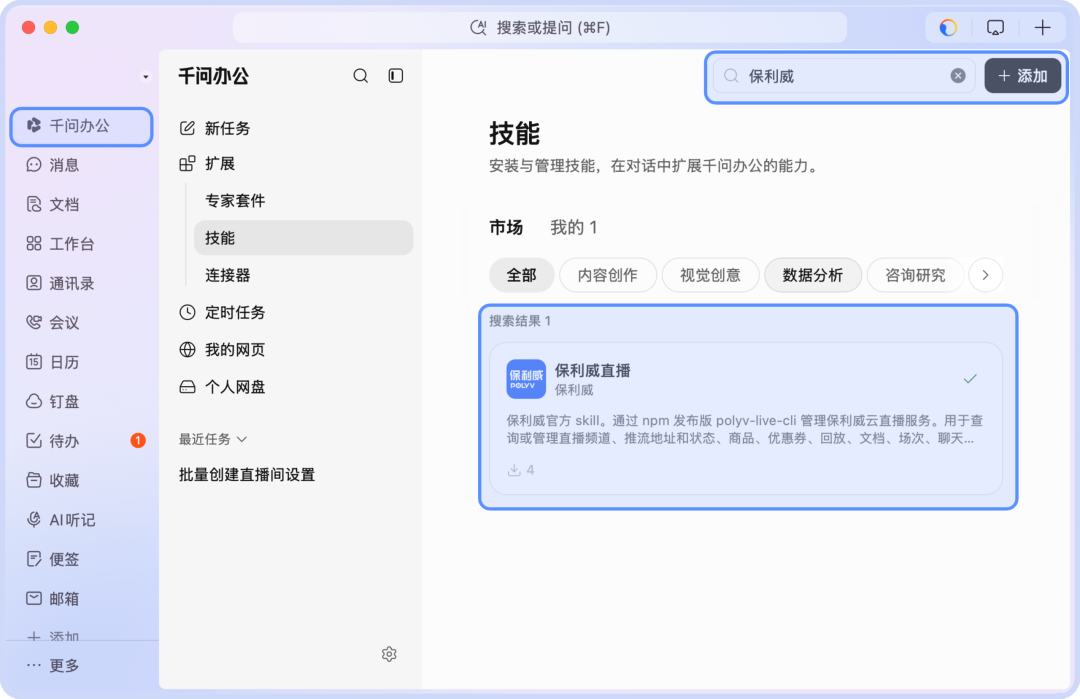Filter skills by 咨询研究
1080x699 pixels.
tap(915, 275)
